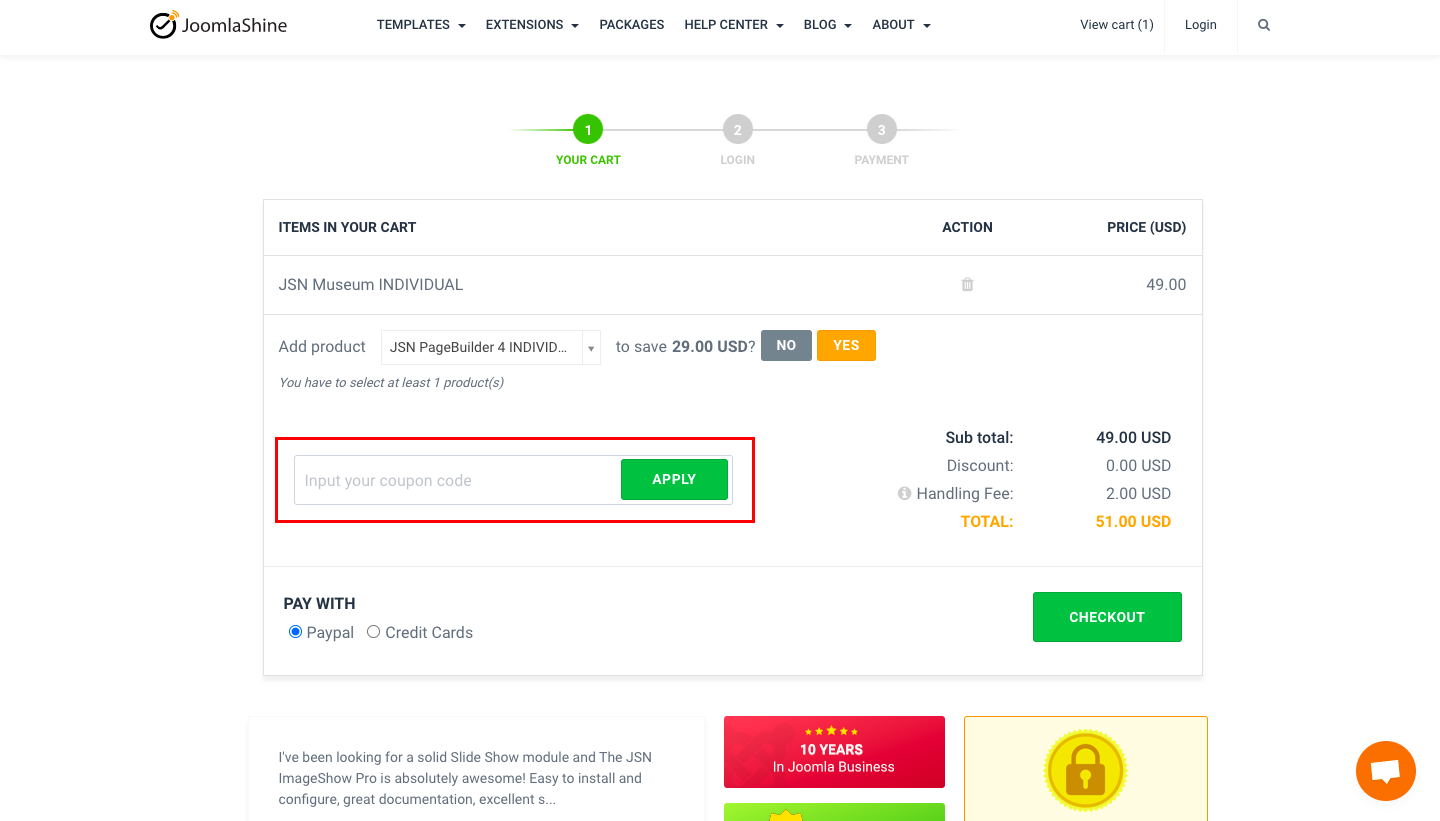Open the Add product dropdown

pos(491,348)
